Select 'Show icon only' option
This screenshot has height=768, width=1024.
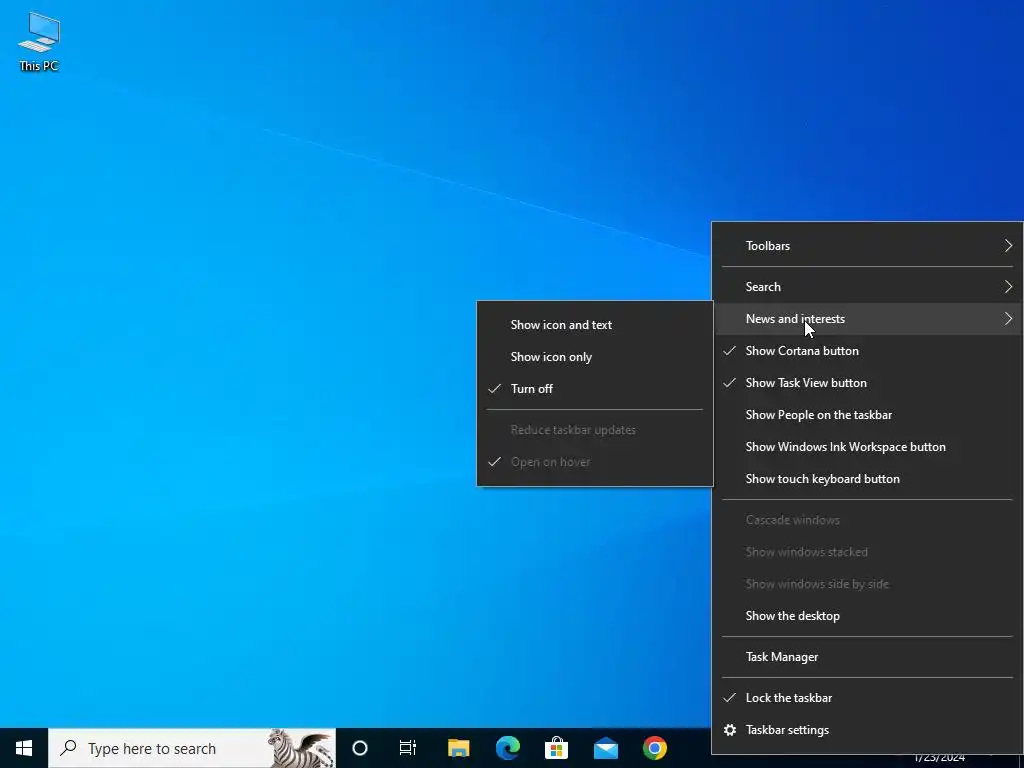pyautogui.click(x=595, y=357)
